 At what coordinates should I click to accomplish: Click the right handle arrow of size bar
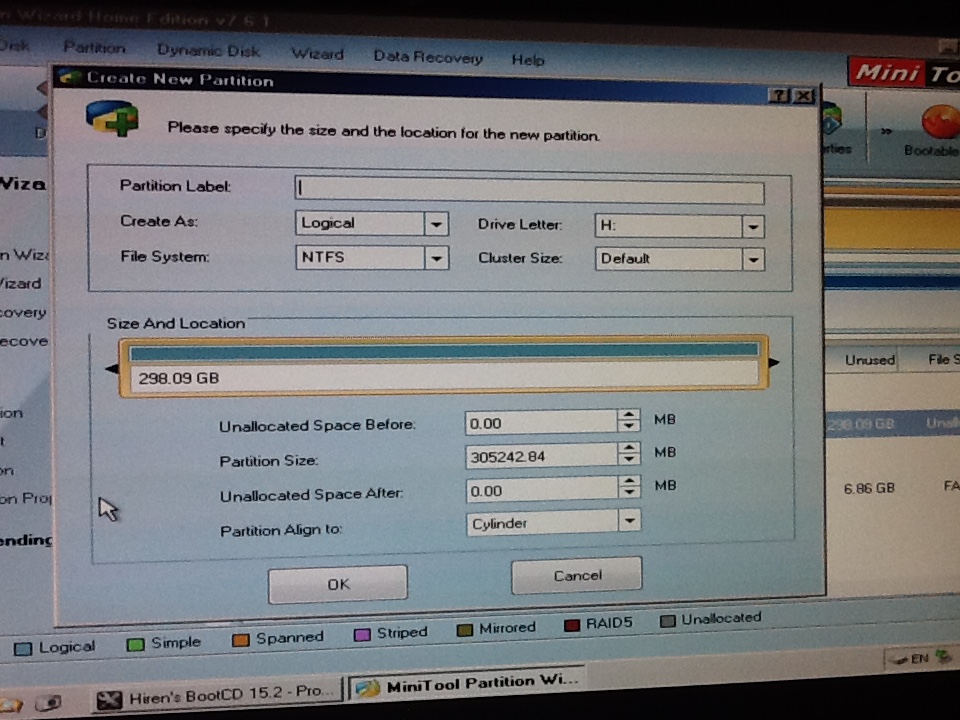(774, 362)
